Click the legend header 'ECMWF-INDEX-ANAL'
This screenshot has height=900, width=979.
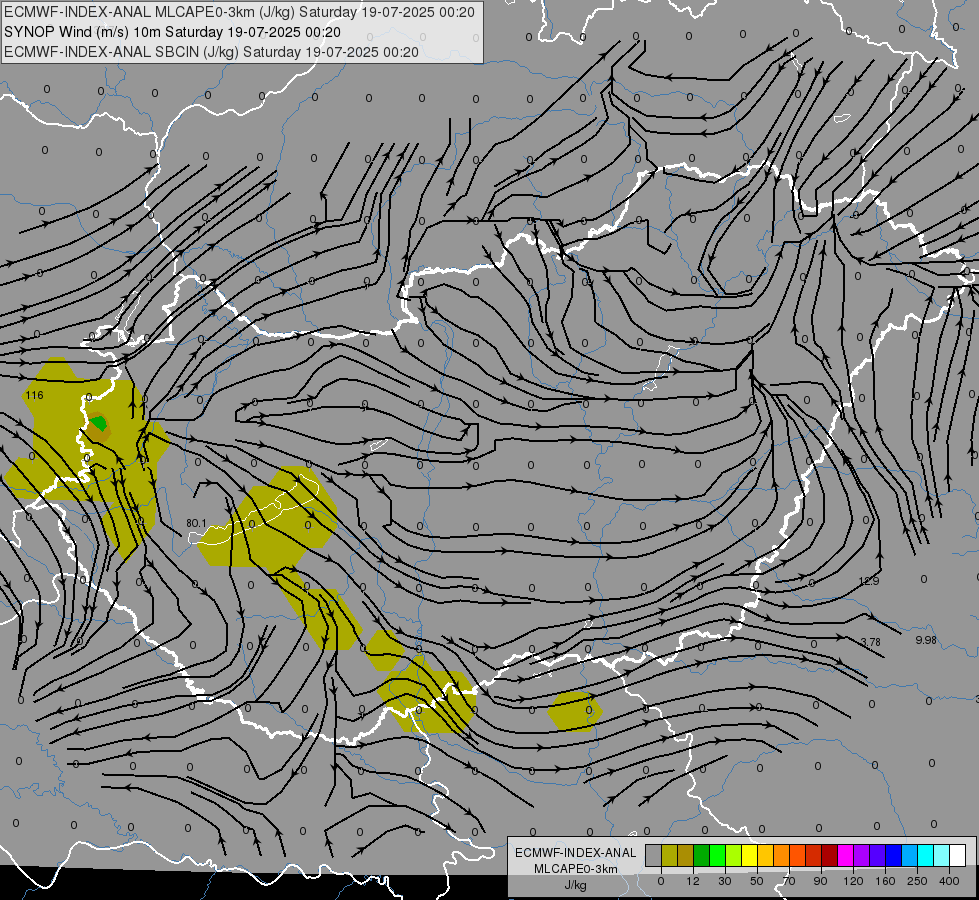tap(576, 853)
